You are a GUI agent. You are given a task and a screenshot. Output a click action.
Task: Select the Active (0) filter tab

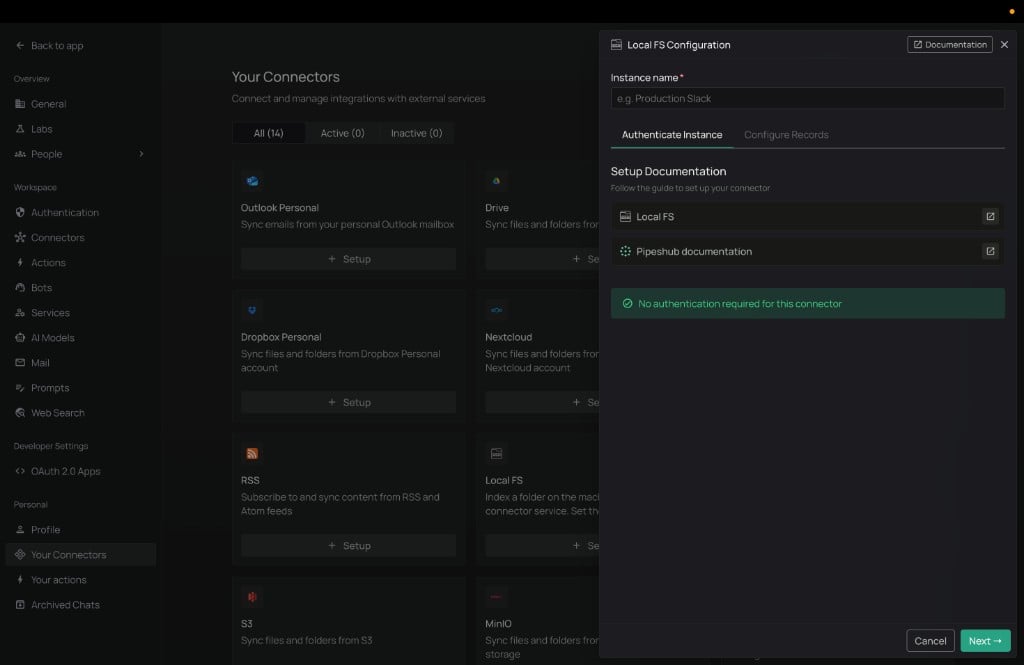tap(342, 133)
